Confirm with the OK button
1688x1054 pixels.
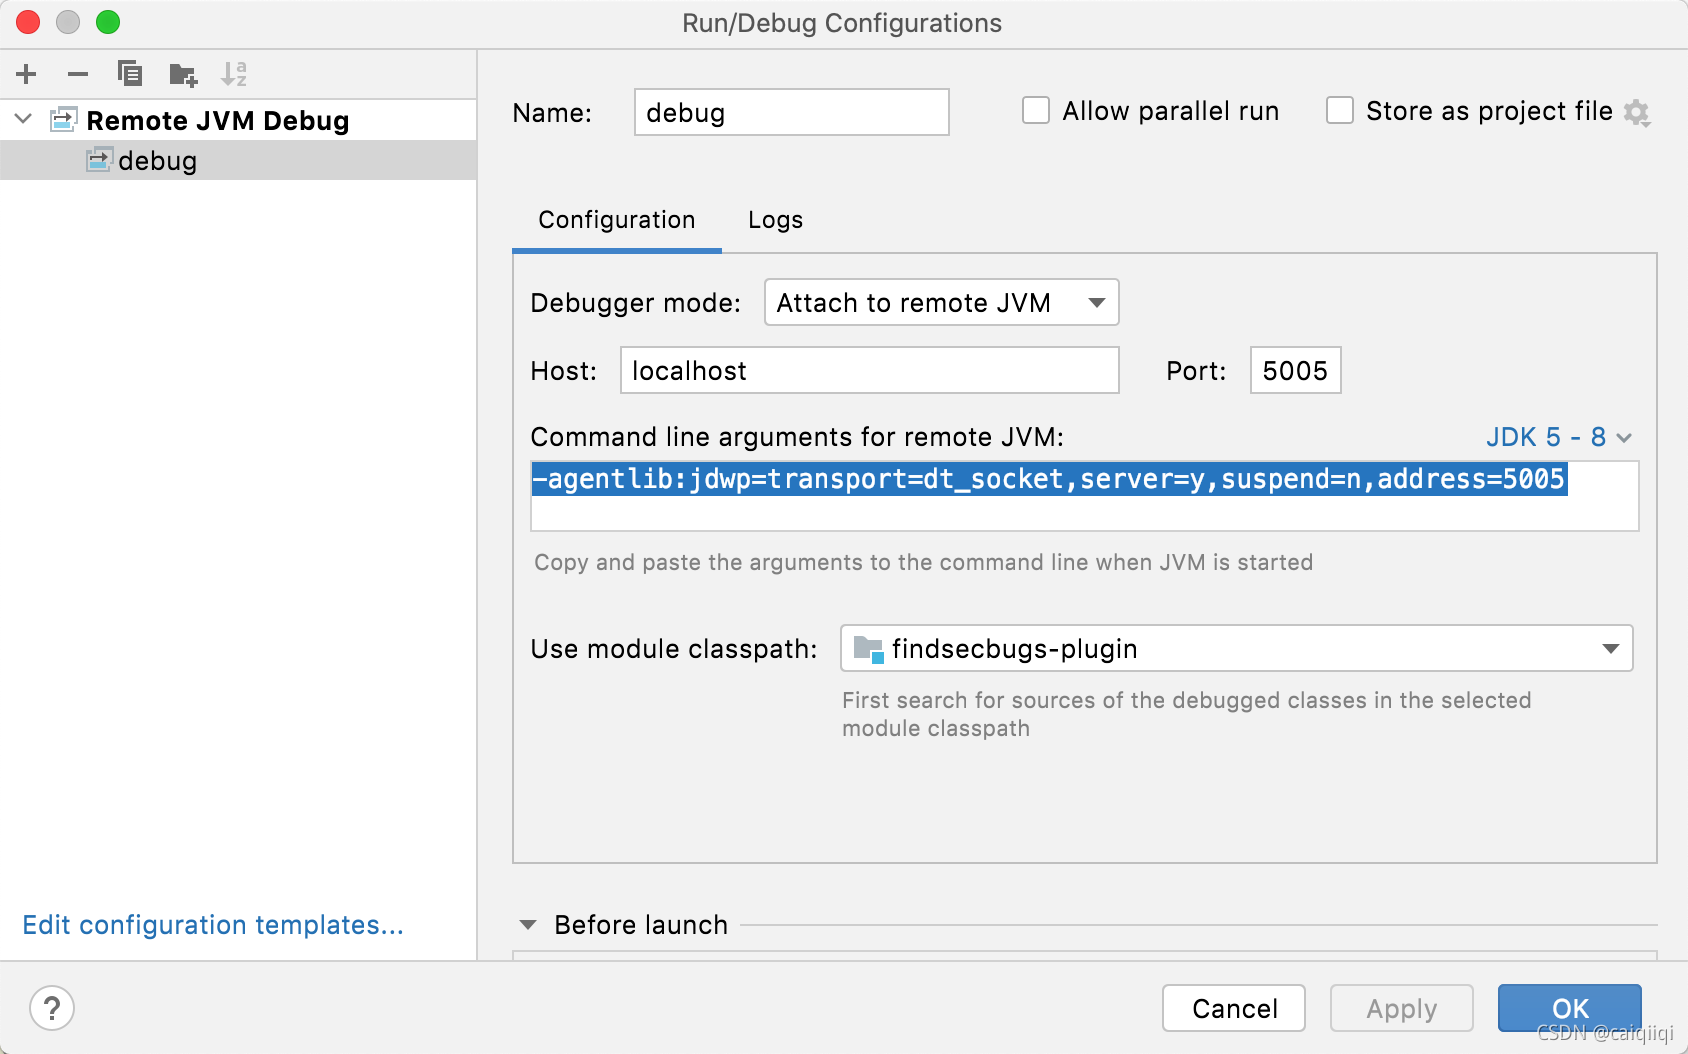(1569, 1008)
